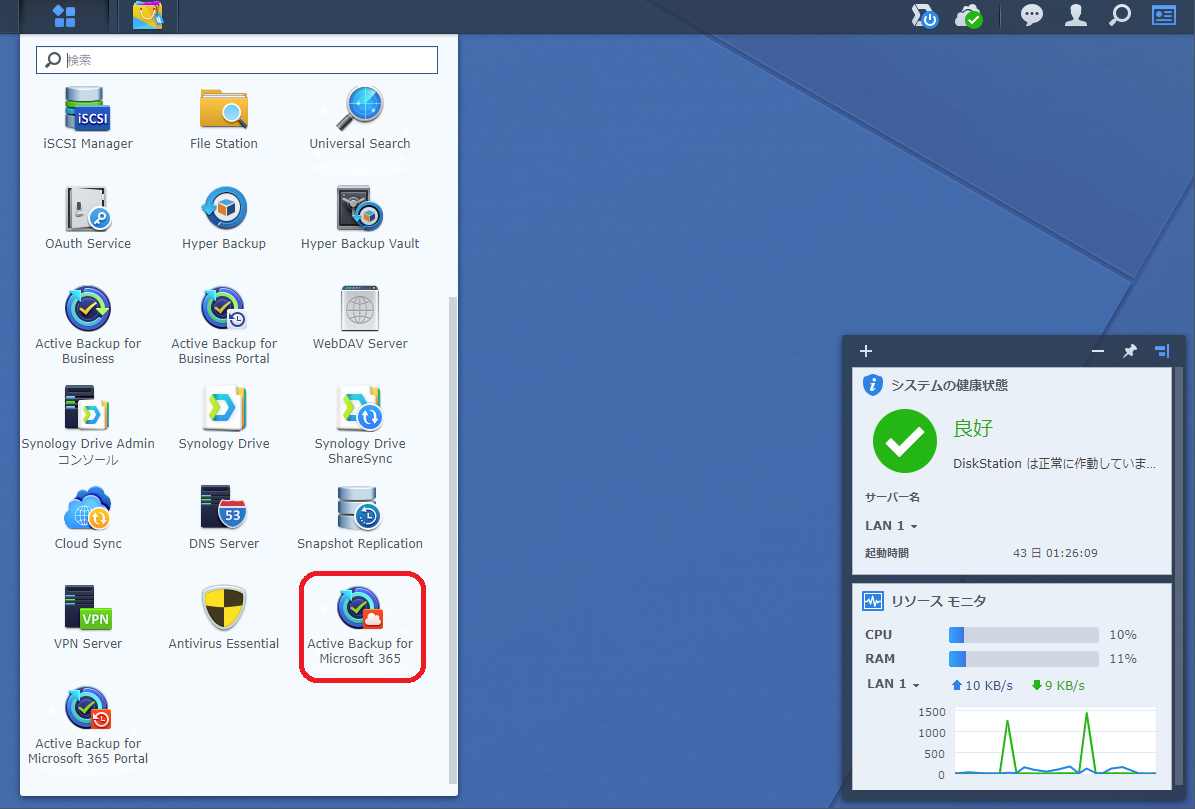
Task: Open Antivirus Essential
Action: [224, 618]
